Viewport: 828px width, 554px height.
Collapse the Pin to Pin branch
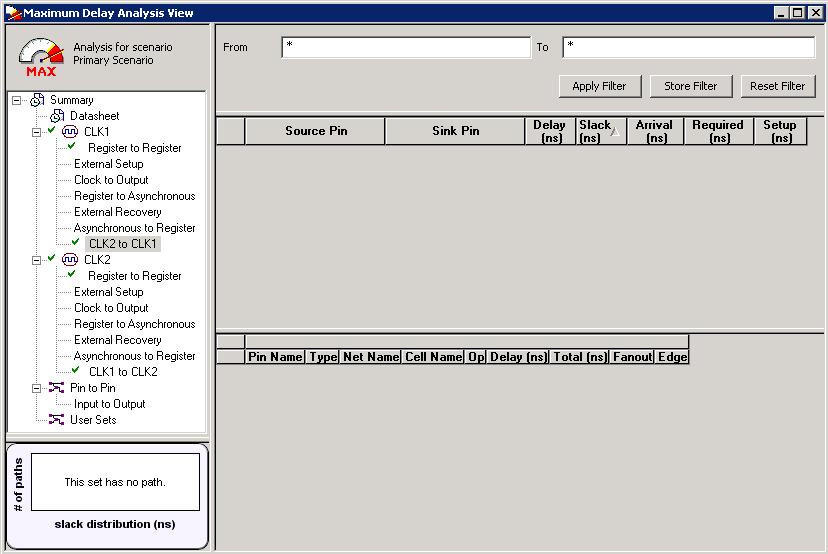tap(36, 388)
